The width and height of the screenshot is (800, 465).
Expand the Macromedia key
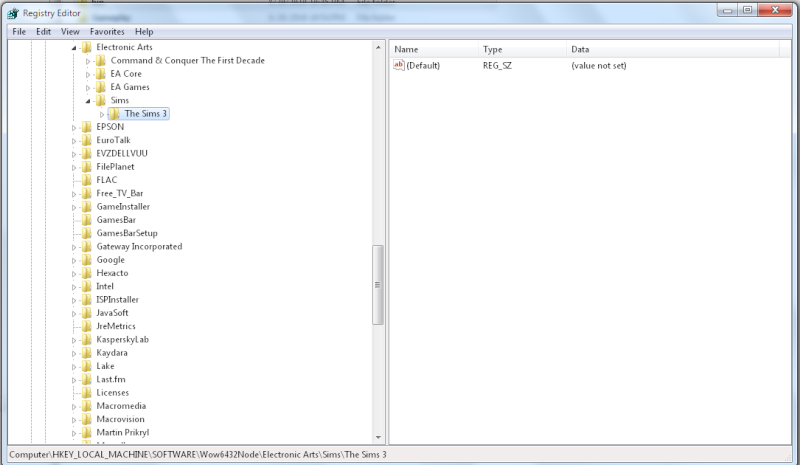pos(74,407)
